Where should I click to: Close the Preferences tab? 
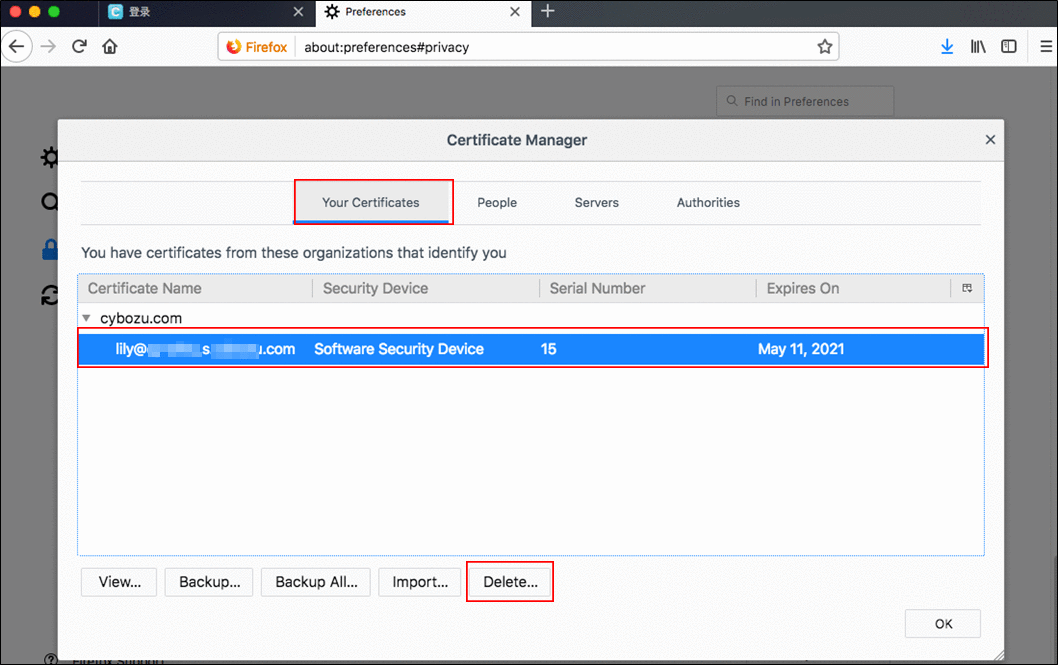coord(515,12)
